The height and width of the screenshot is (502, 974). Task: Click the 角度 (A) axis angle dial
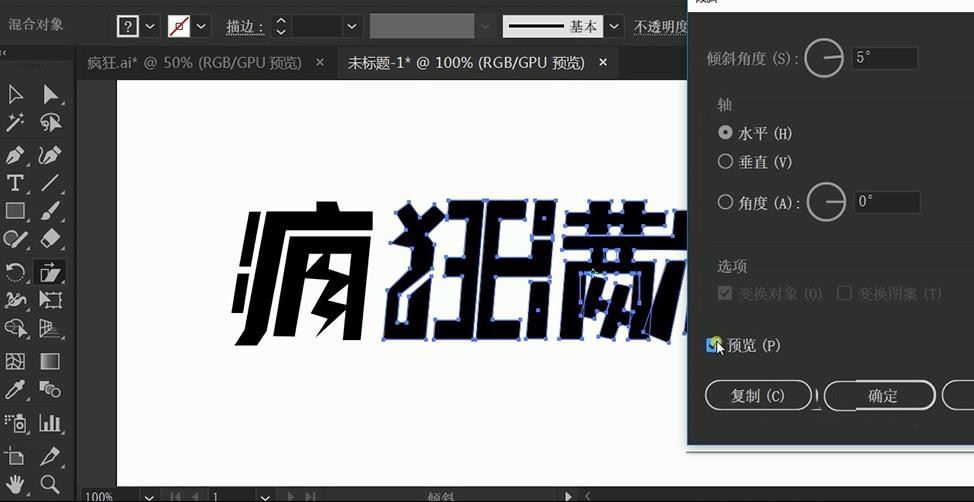826,202
